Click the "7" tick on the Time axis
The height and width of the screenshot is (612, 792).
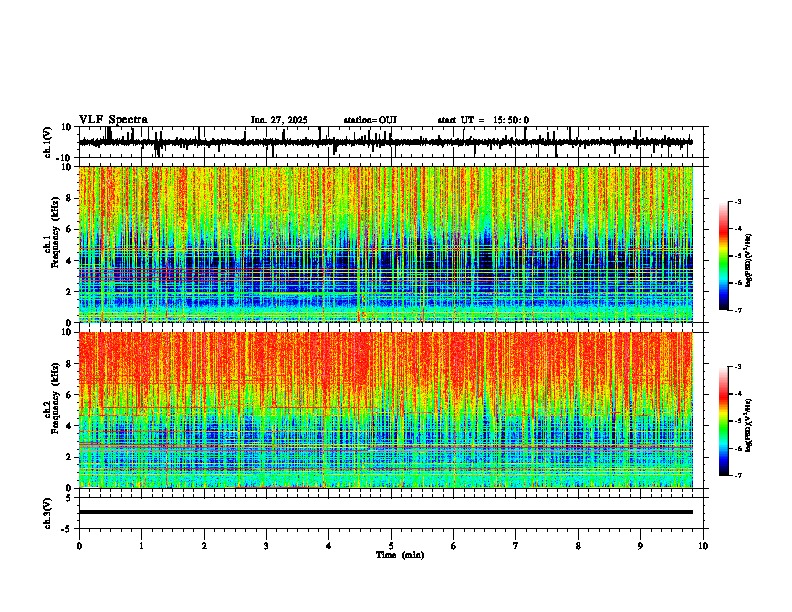[x=516, y=546]
